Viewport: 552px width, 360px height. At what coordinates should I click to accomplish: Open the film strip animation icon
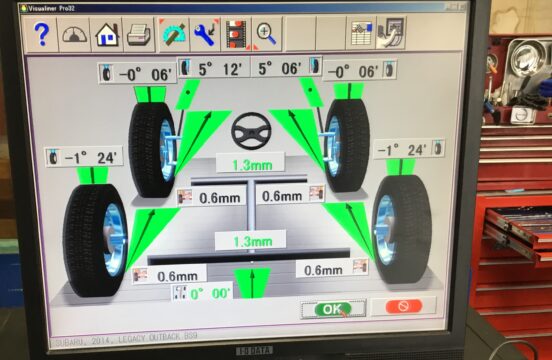[x=236, y=34]
